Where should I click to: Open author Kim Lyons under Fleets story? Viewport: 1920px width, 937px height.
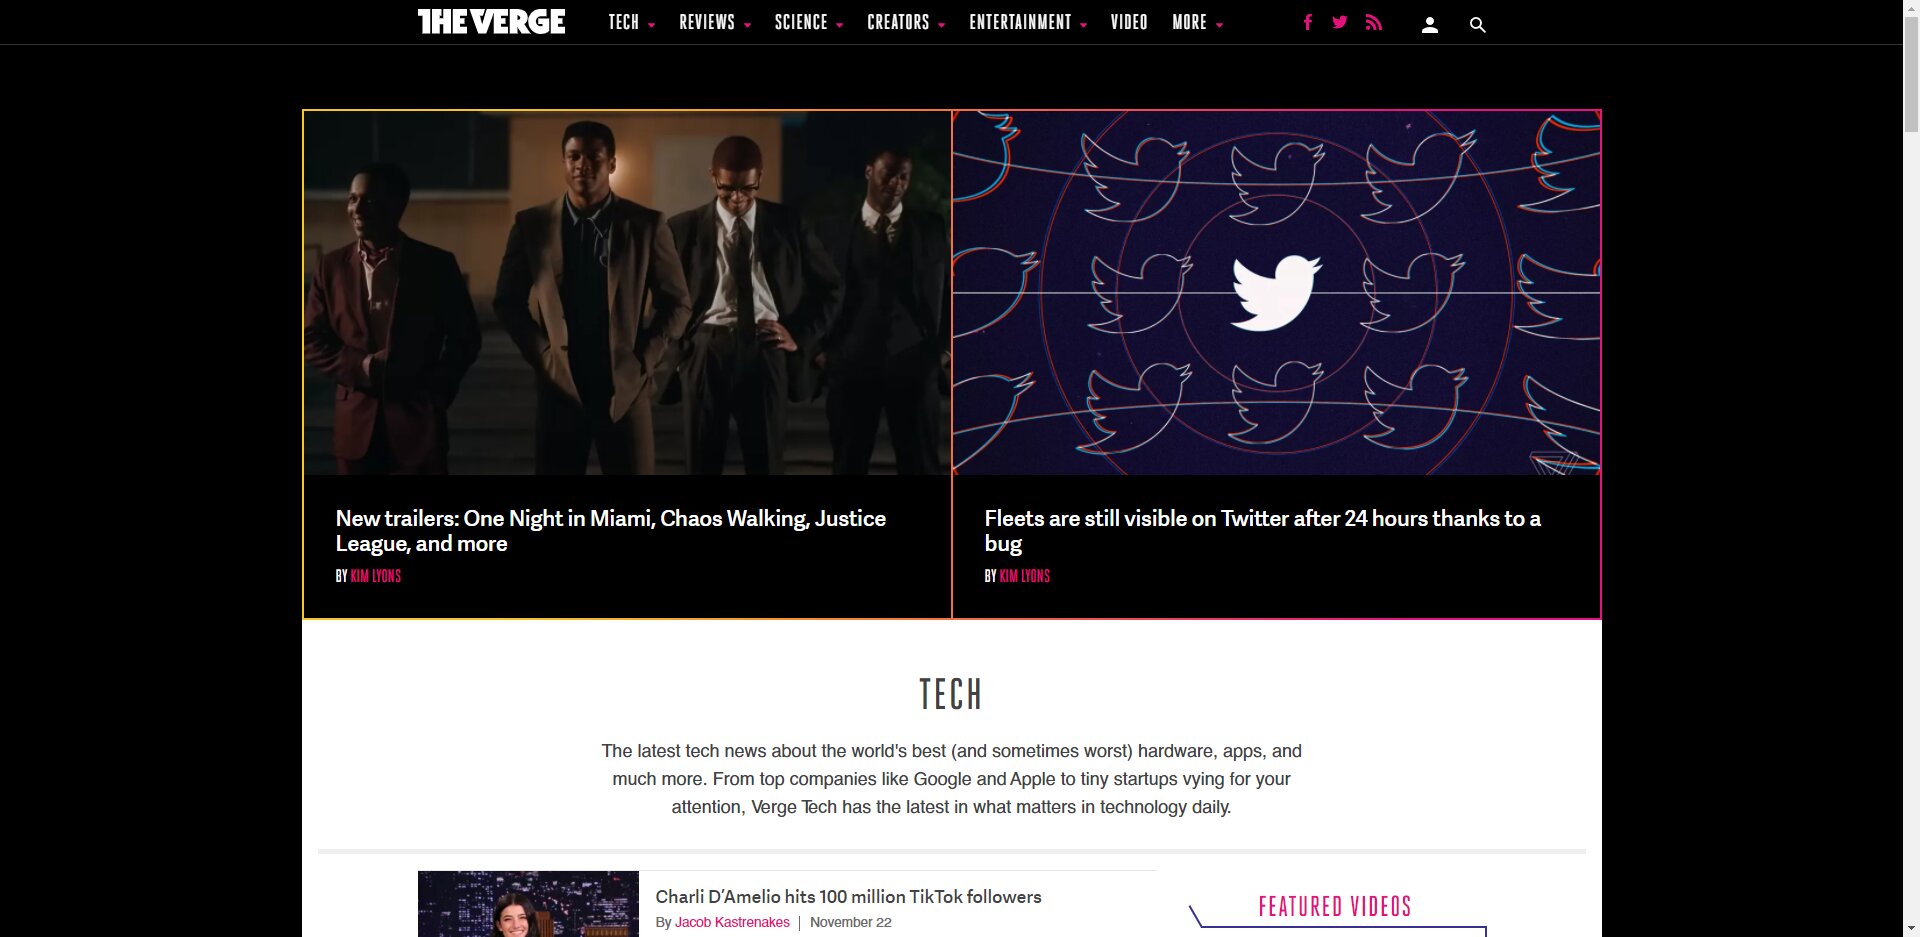pyautogui.click(x=1025, y=576)
